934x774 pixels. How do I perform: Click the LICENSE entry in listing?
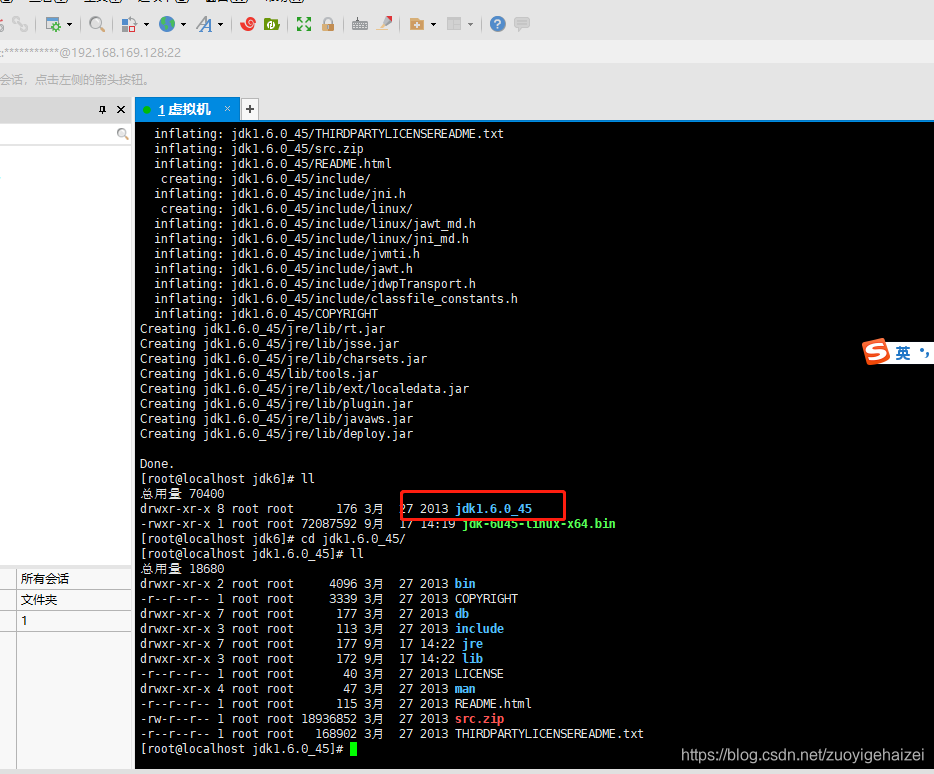tap(480, 674)
